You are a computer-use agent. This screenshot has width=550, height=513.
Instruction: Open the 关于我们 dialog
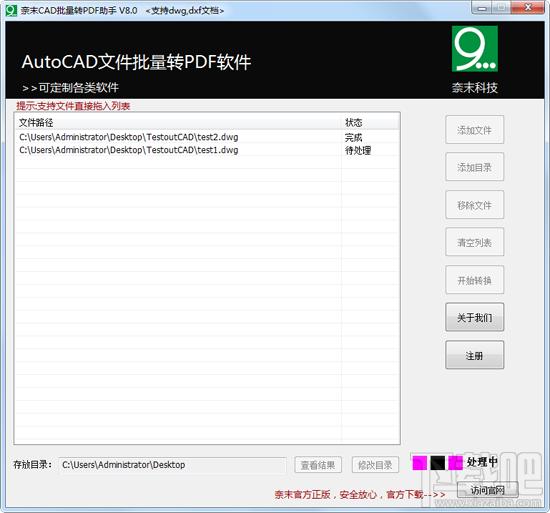coord(474,317)
